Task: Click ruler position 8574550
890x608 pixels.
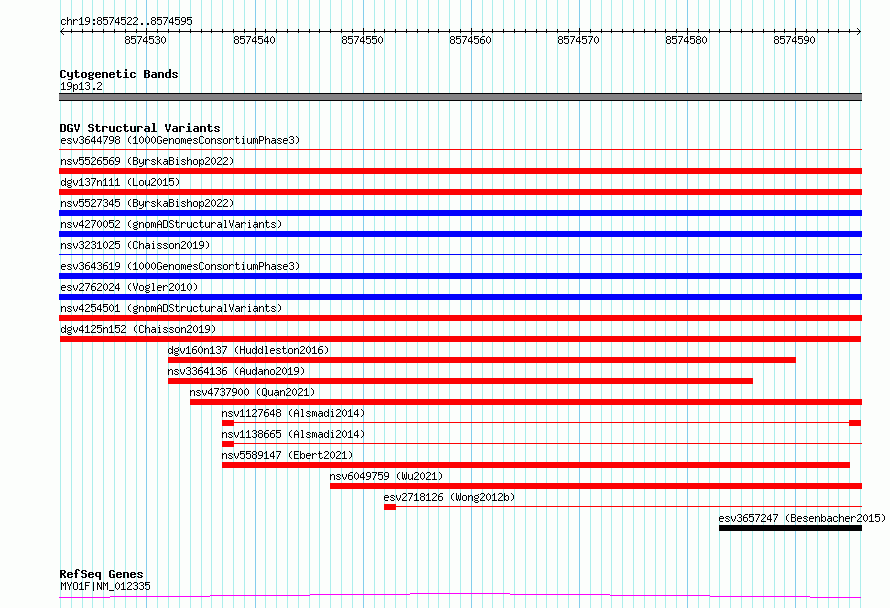Action: [362, 40]
